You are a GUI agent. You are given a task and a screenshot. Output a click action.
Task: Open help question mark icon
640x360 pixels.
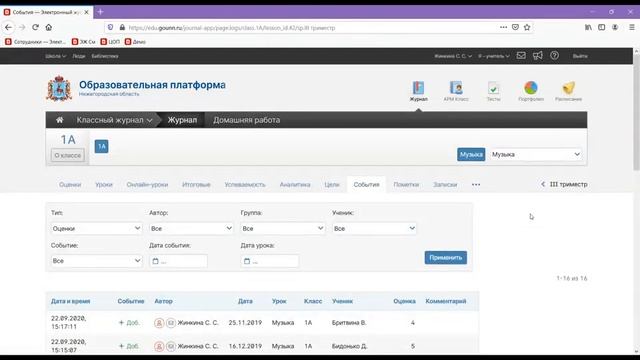[554, 56]
